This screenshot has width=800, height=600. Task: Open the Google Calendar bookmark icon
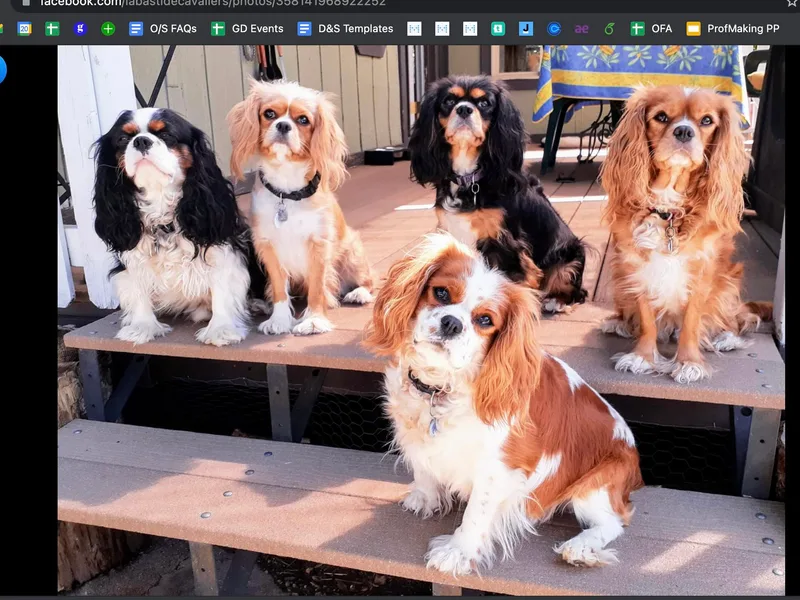[x=24, y=29]
